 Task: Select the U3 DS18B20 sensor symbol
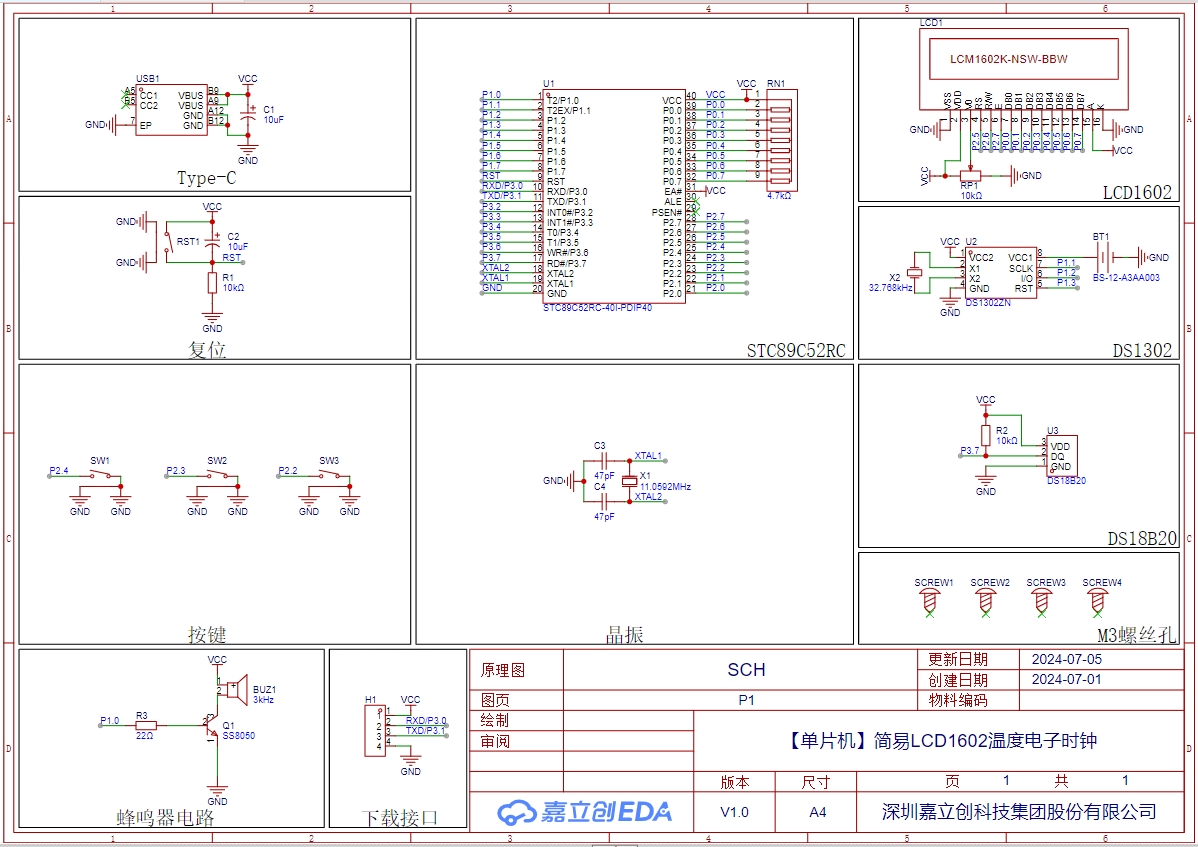point(1060,456)
